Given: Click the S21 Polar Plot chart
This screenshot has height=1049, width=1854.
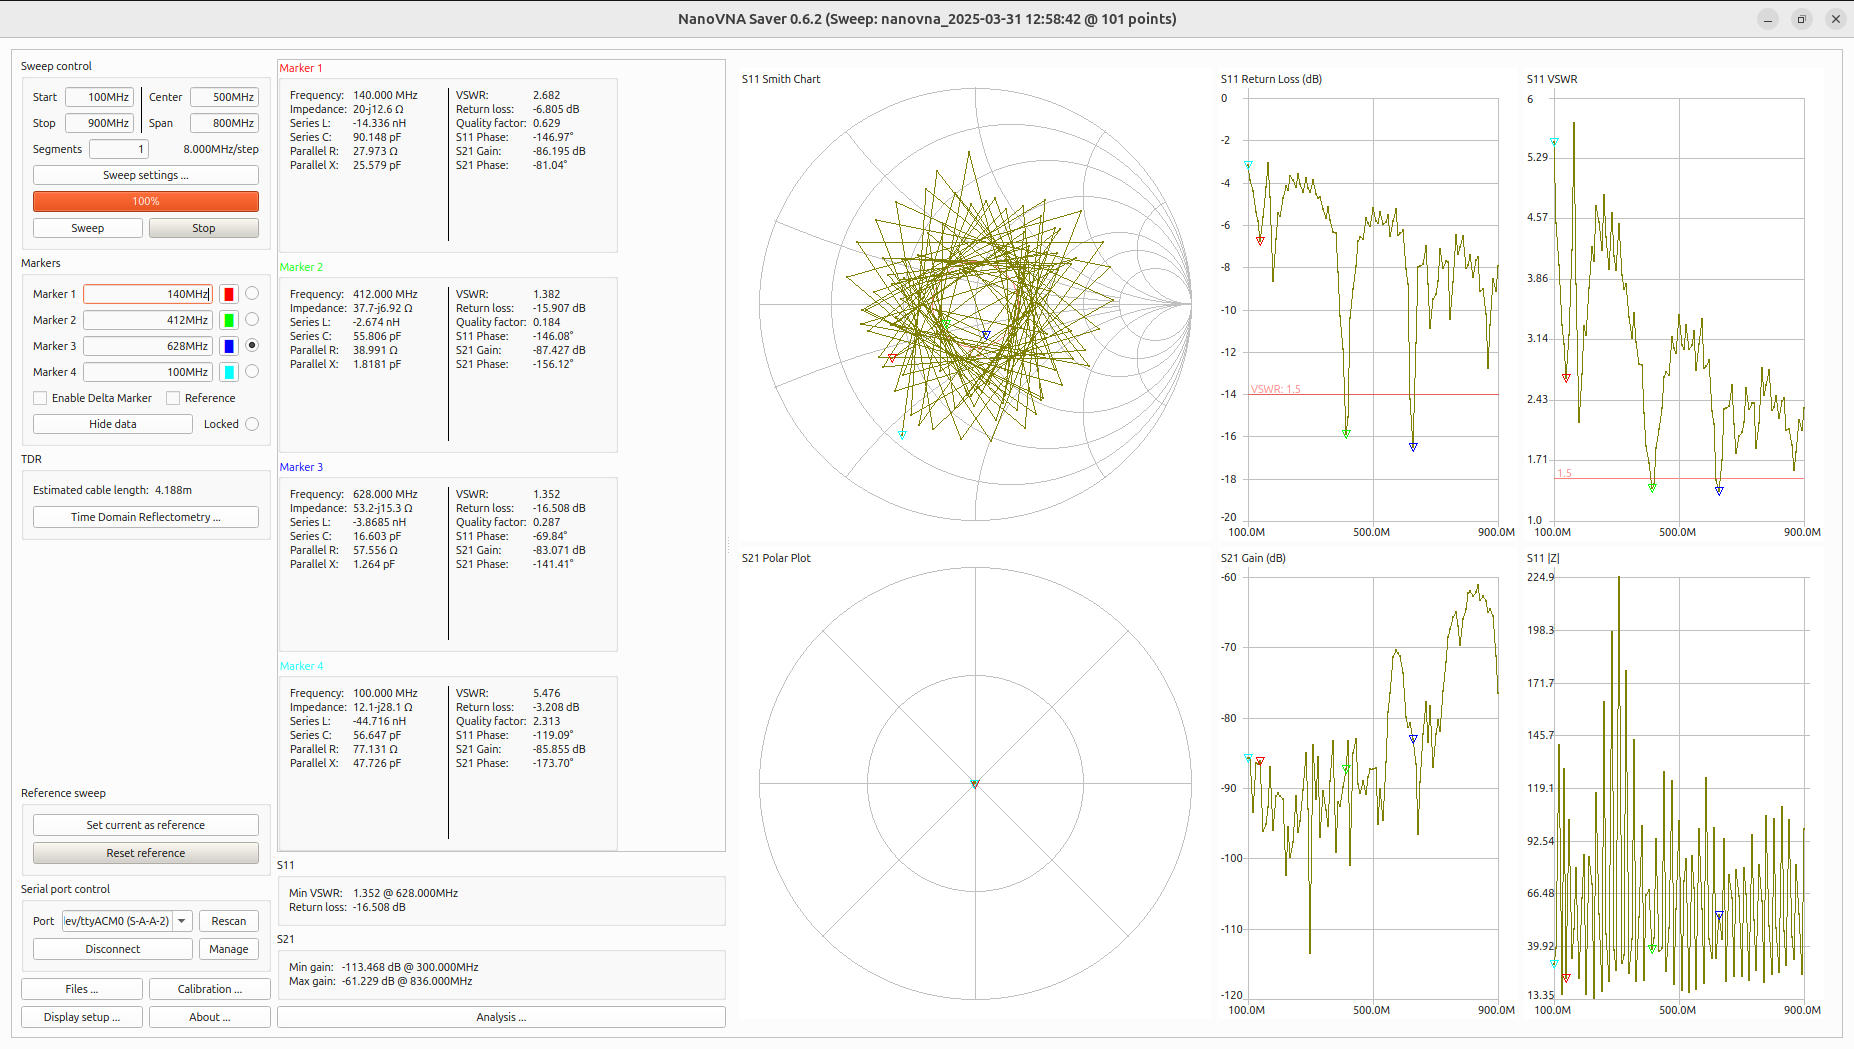Looking at the screenshot, I should [x=975, y=783].
